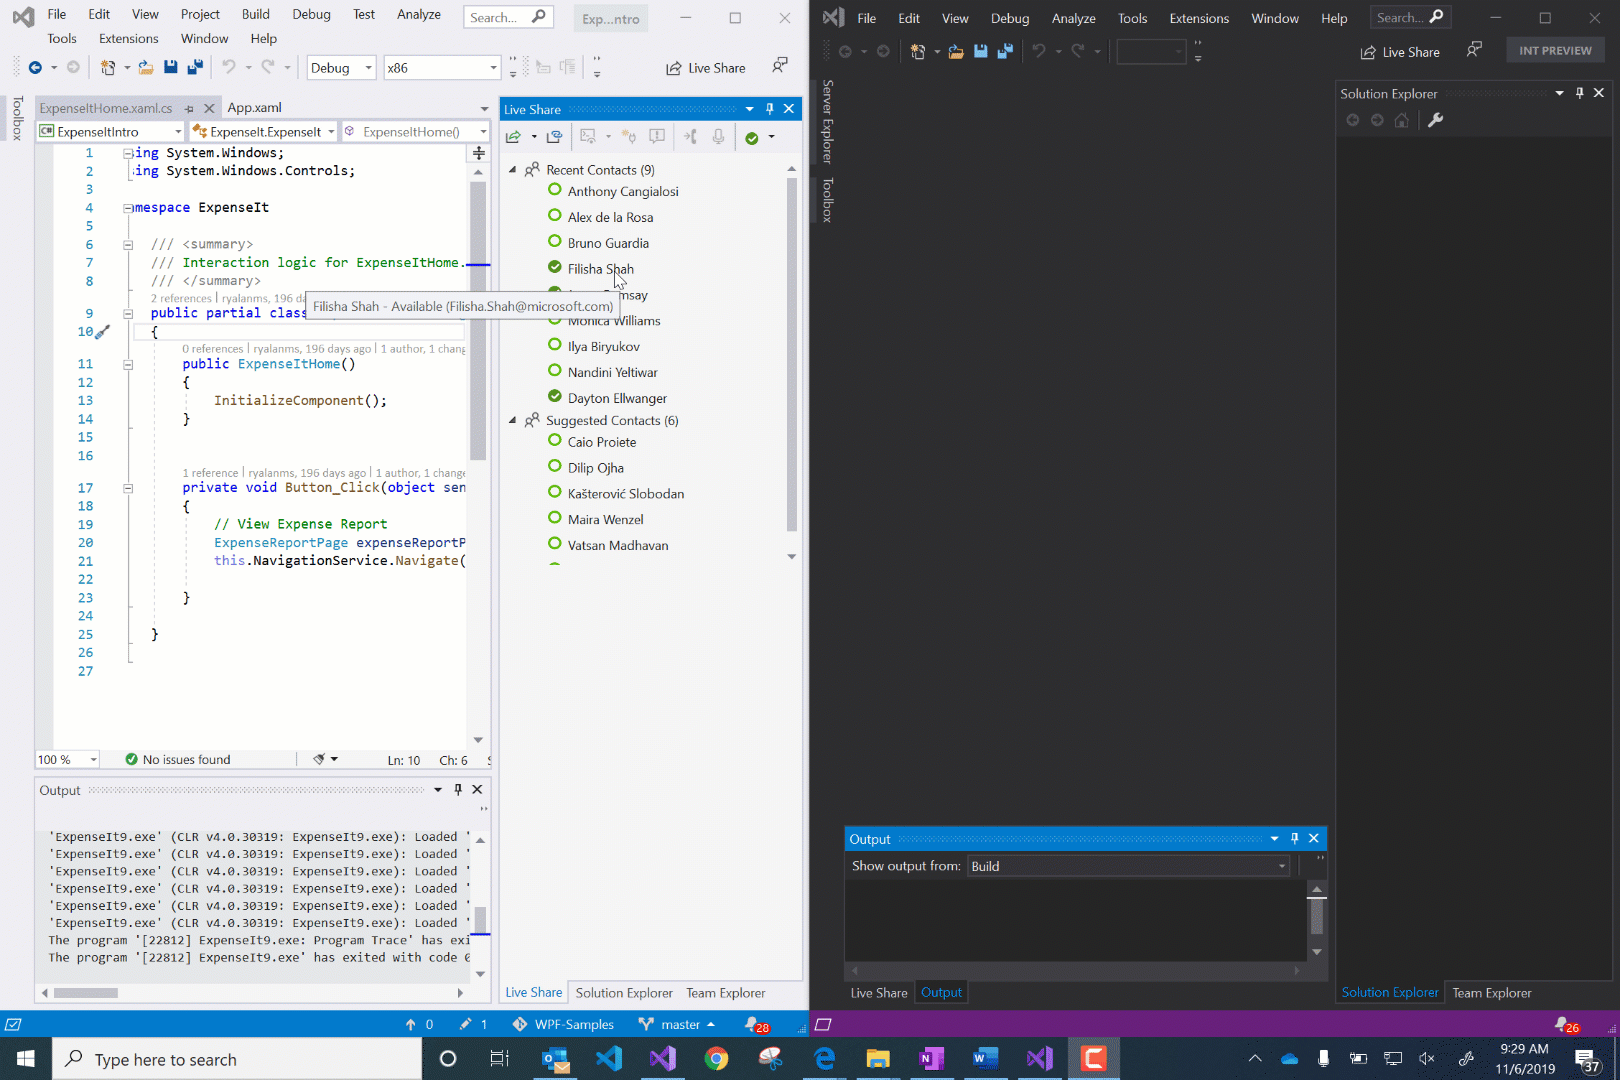Switch to Team Explorer tab in light window
Viewport: 1620px width, 1080px height.
[x=725, y=993]
